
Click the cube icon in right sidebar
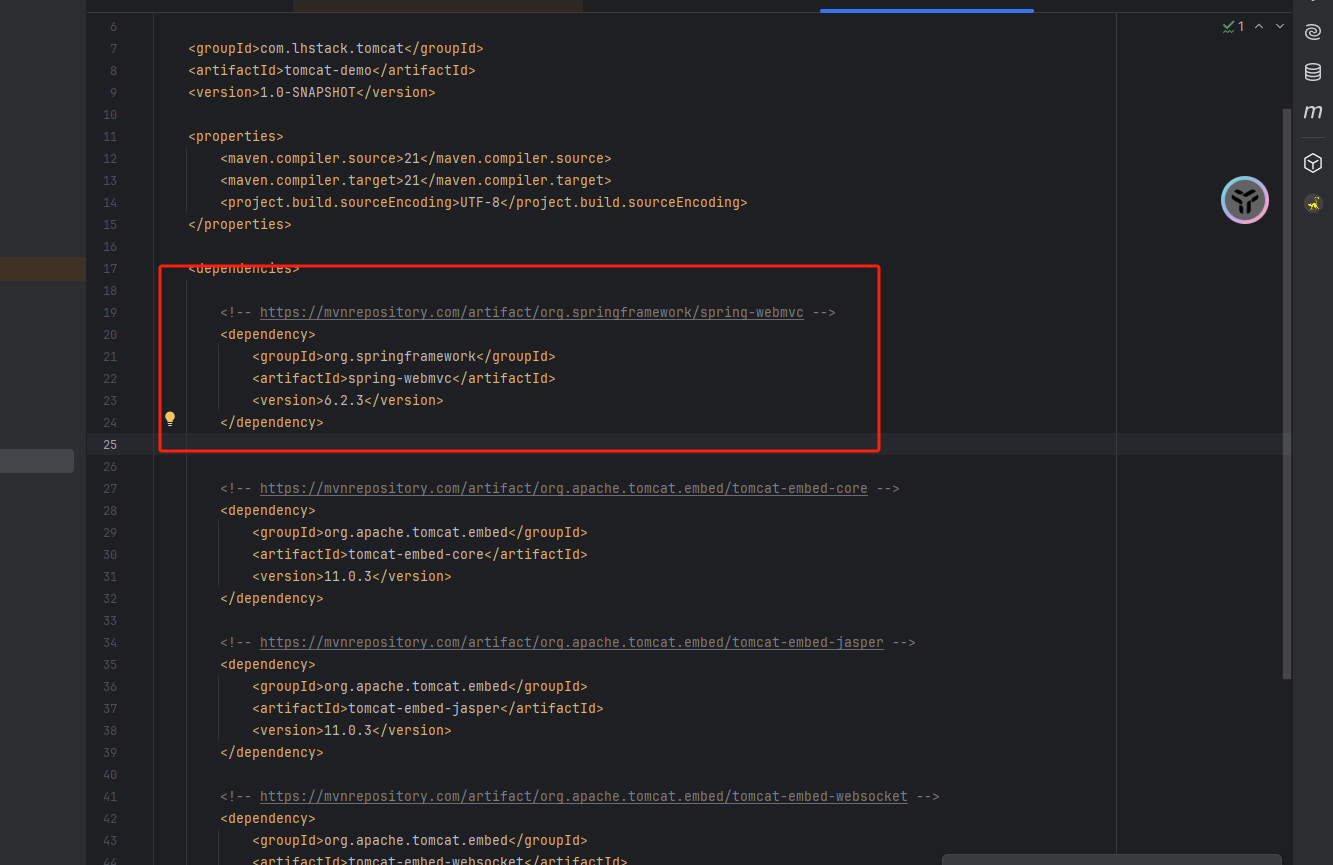click(1313, 163)
